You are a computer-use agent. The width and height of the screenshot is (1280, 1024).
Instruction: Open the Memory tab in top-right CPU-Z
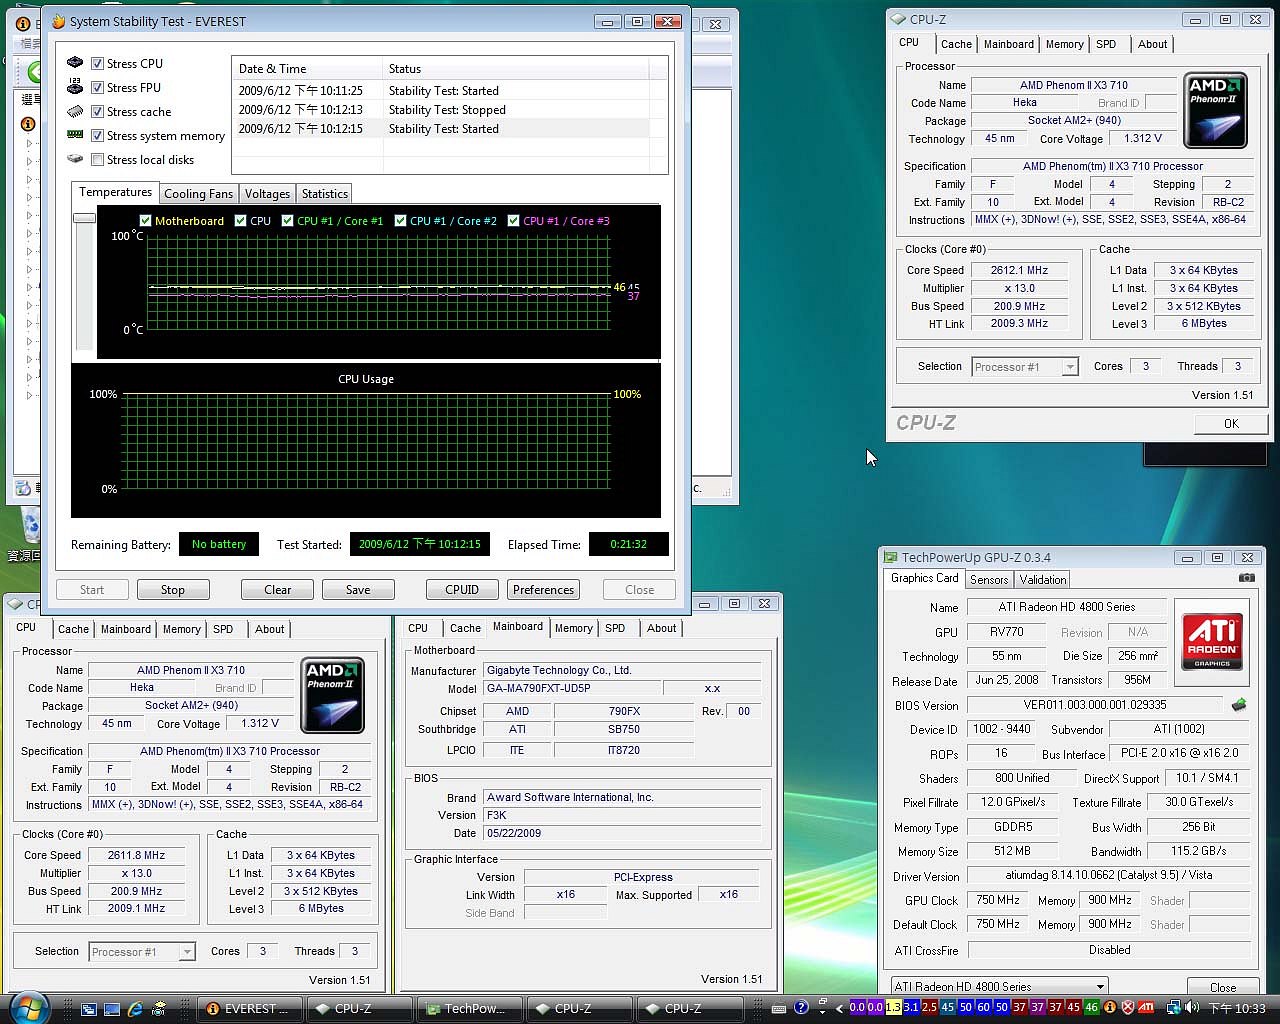coord(1064,44)
